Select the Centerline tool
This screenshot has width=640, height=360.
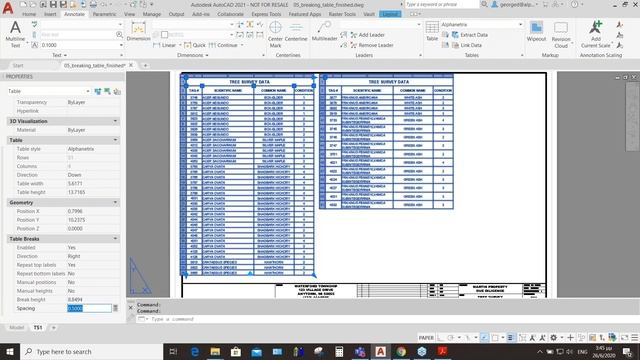(x=296, y=32)
